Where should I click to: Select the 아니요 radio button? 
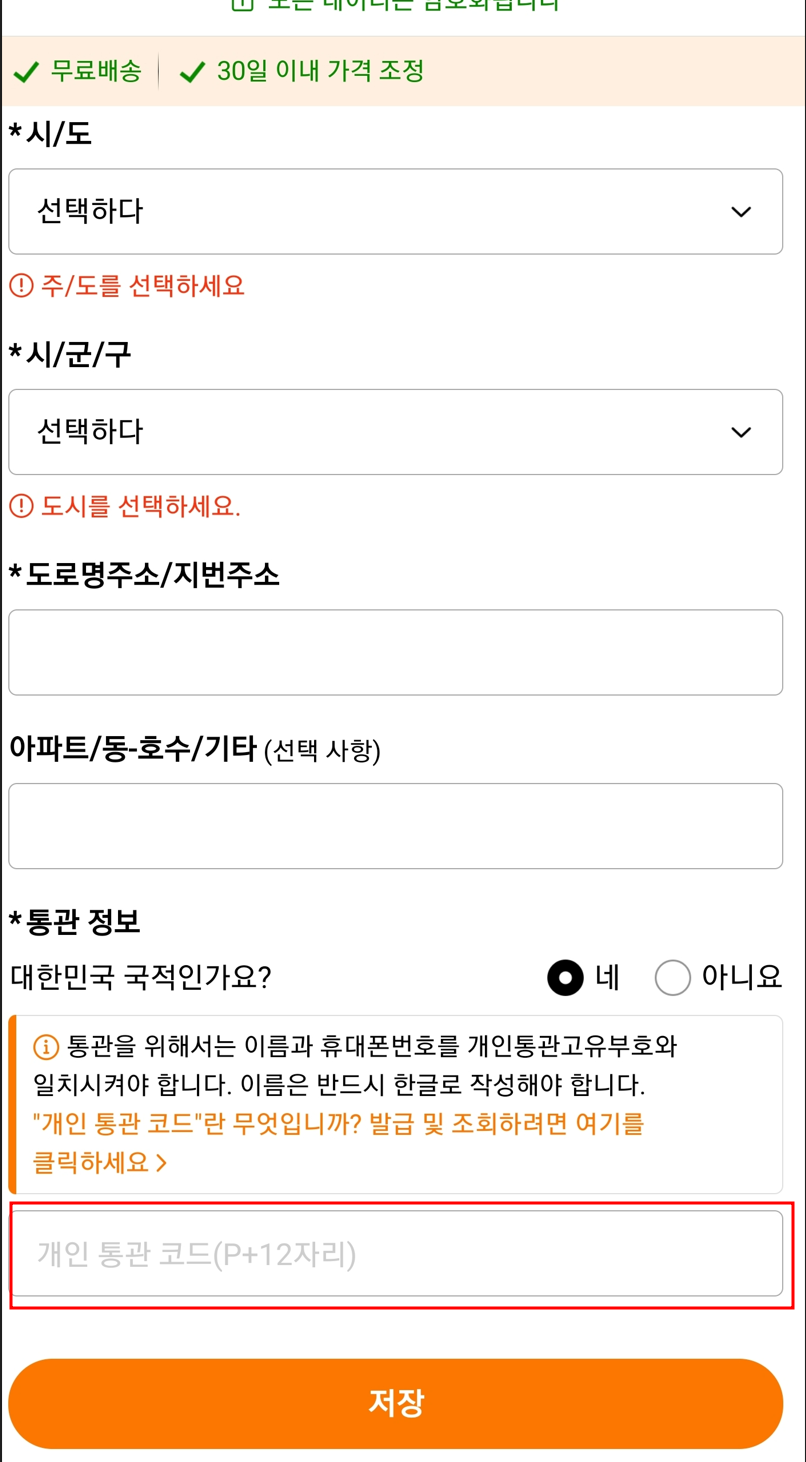(x=672, y=977)
